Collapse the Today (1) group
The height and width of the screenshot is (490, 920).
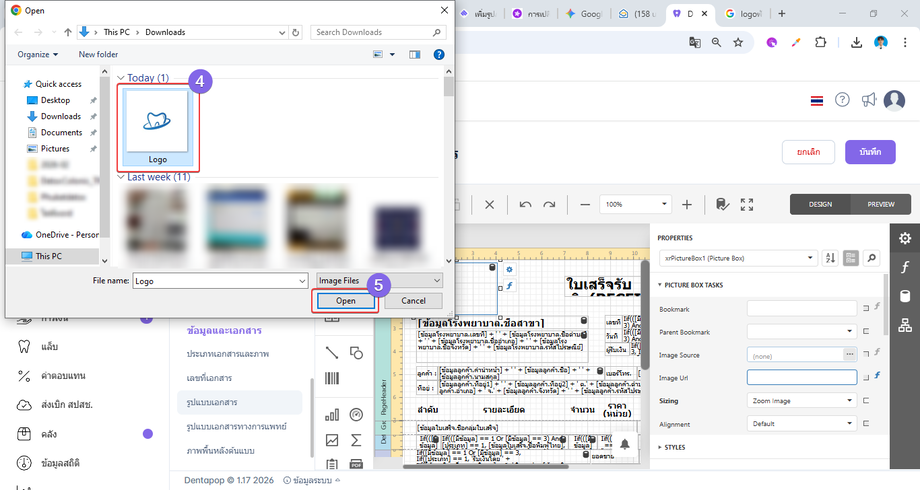pyautogui.click(x=121, y=78)
